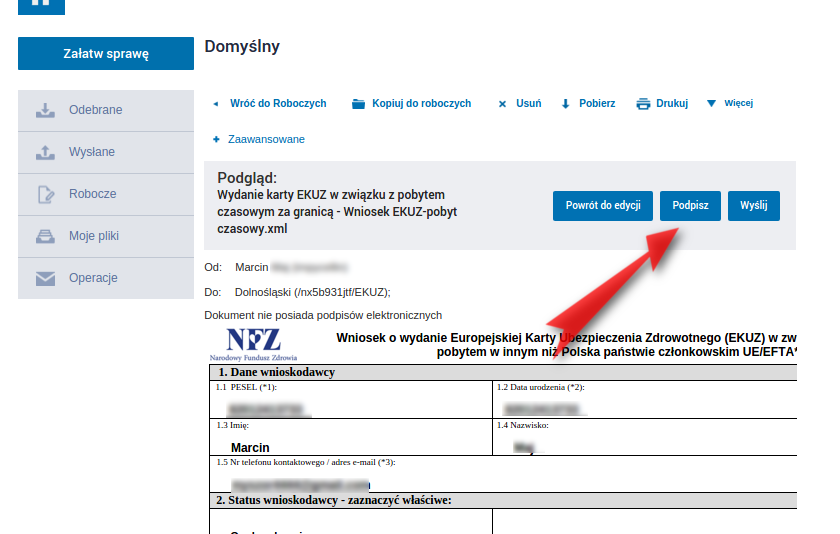Click the back arrow before Wróć do Roboczych
The image size is (840, 534).
tap(216, 104)
